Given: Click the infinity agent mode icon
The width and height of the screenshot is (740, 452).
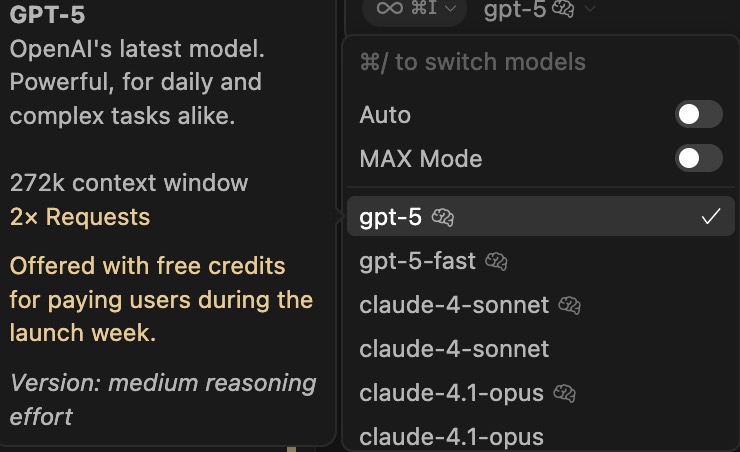Looking at the screenshot, I should click(390, 8).
